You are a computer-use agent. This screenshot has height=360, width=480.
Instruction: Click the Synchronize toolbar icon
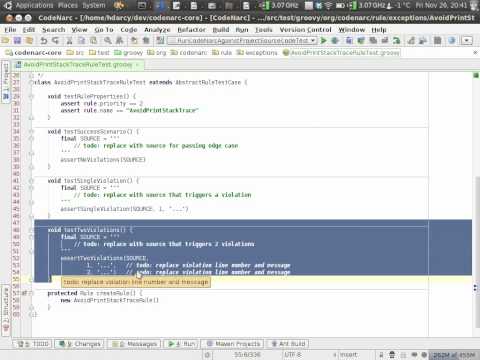(x=29, y=41)
